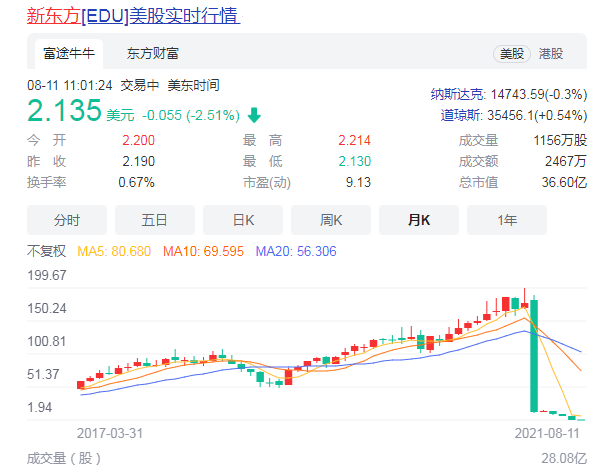Click the volume scale 28.08亿

[564, 458]
